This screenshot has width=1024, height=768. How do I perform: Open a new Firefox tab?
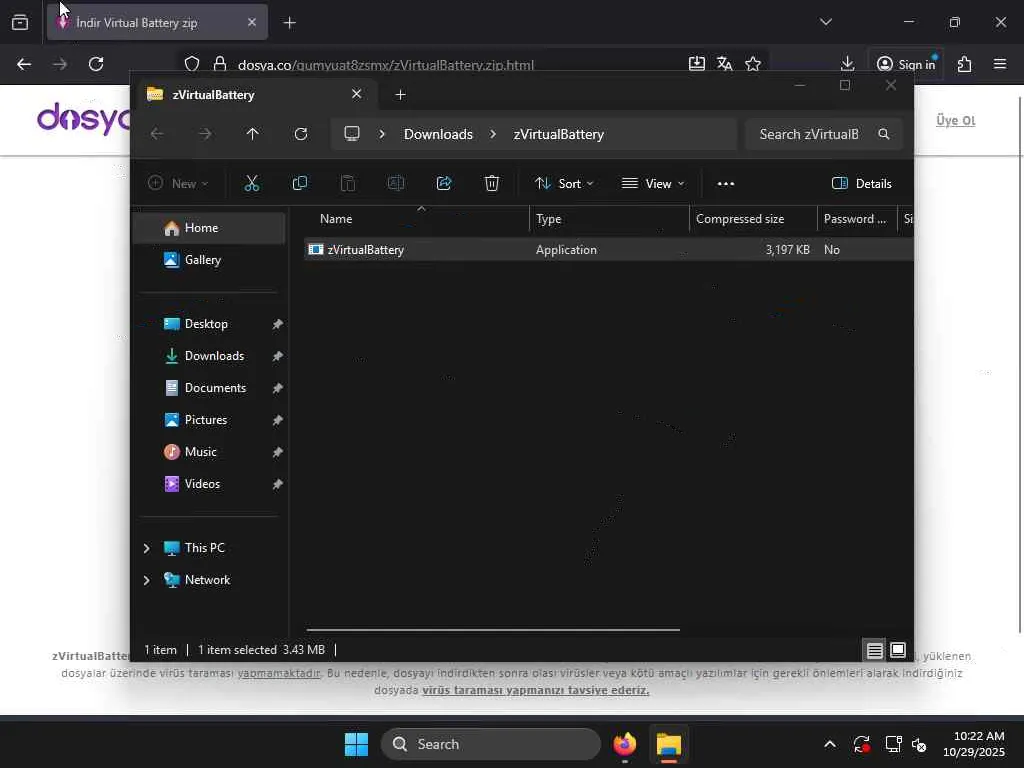[x=290, y=23]
